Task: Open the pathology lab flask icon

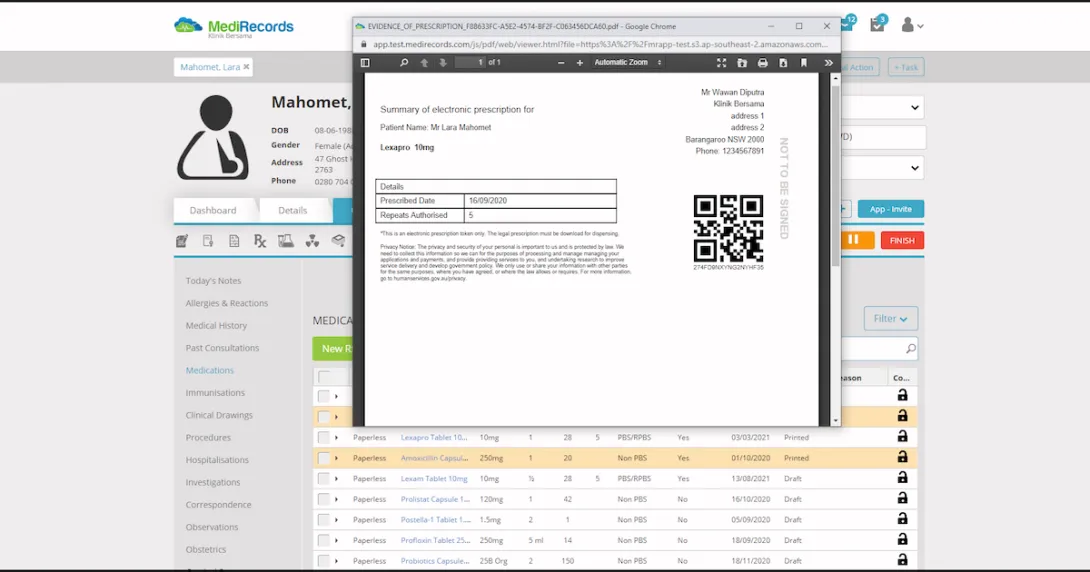Action: pos(286,241)
